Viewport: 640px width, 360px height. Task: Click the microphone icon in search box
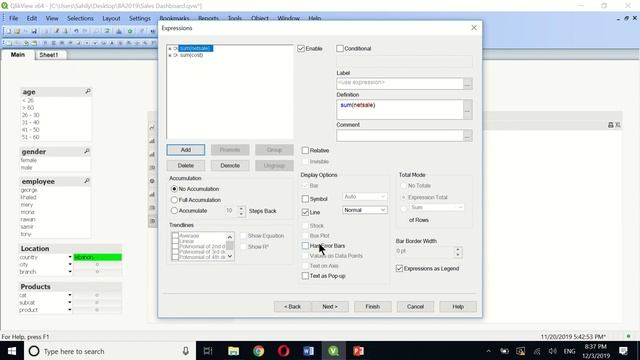tap(185, 351)
